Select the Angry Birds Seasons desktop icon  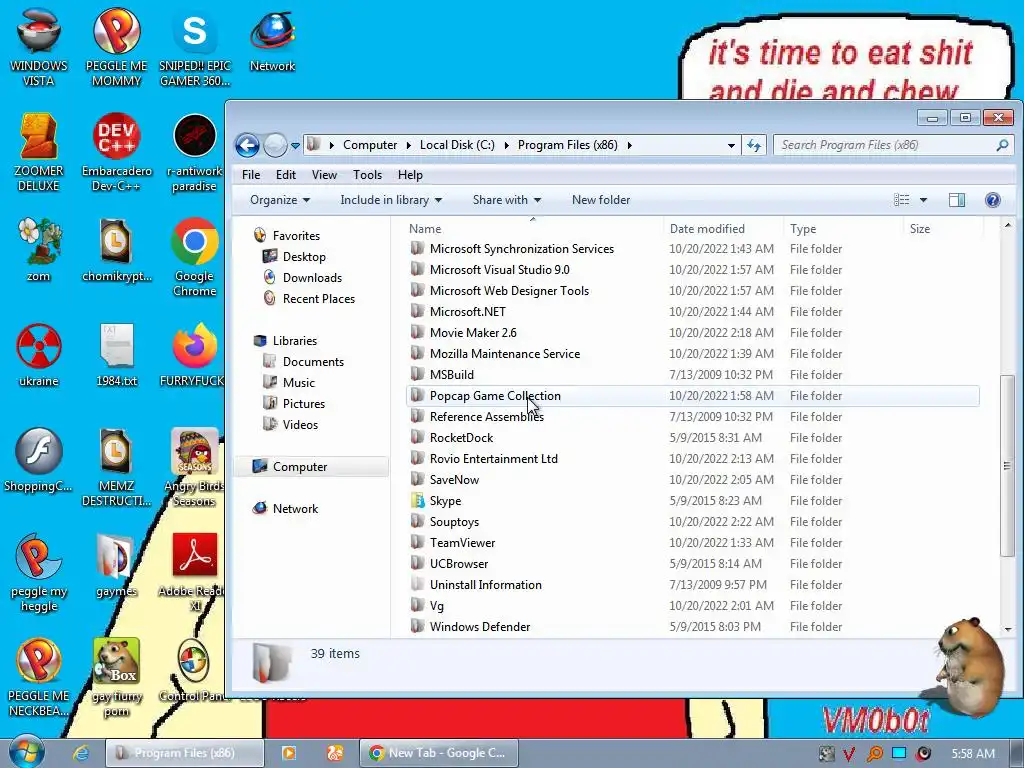[x=195, y=467]
